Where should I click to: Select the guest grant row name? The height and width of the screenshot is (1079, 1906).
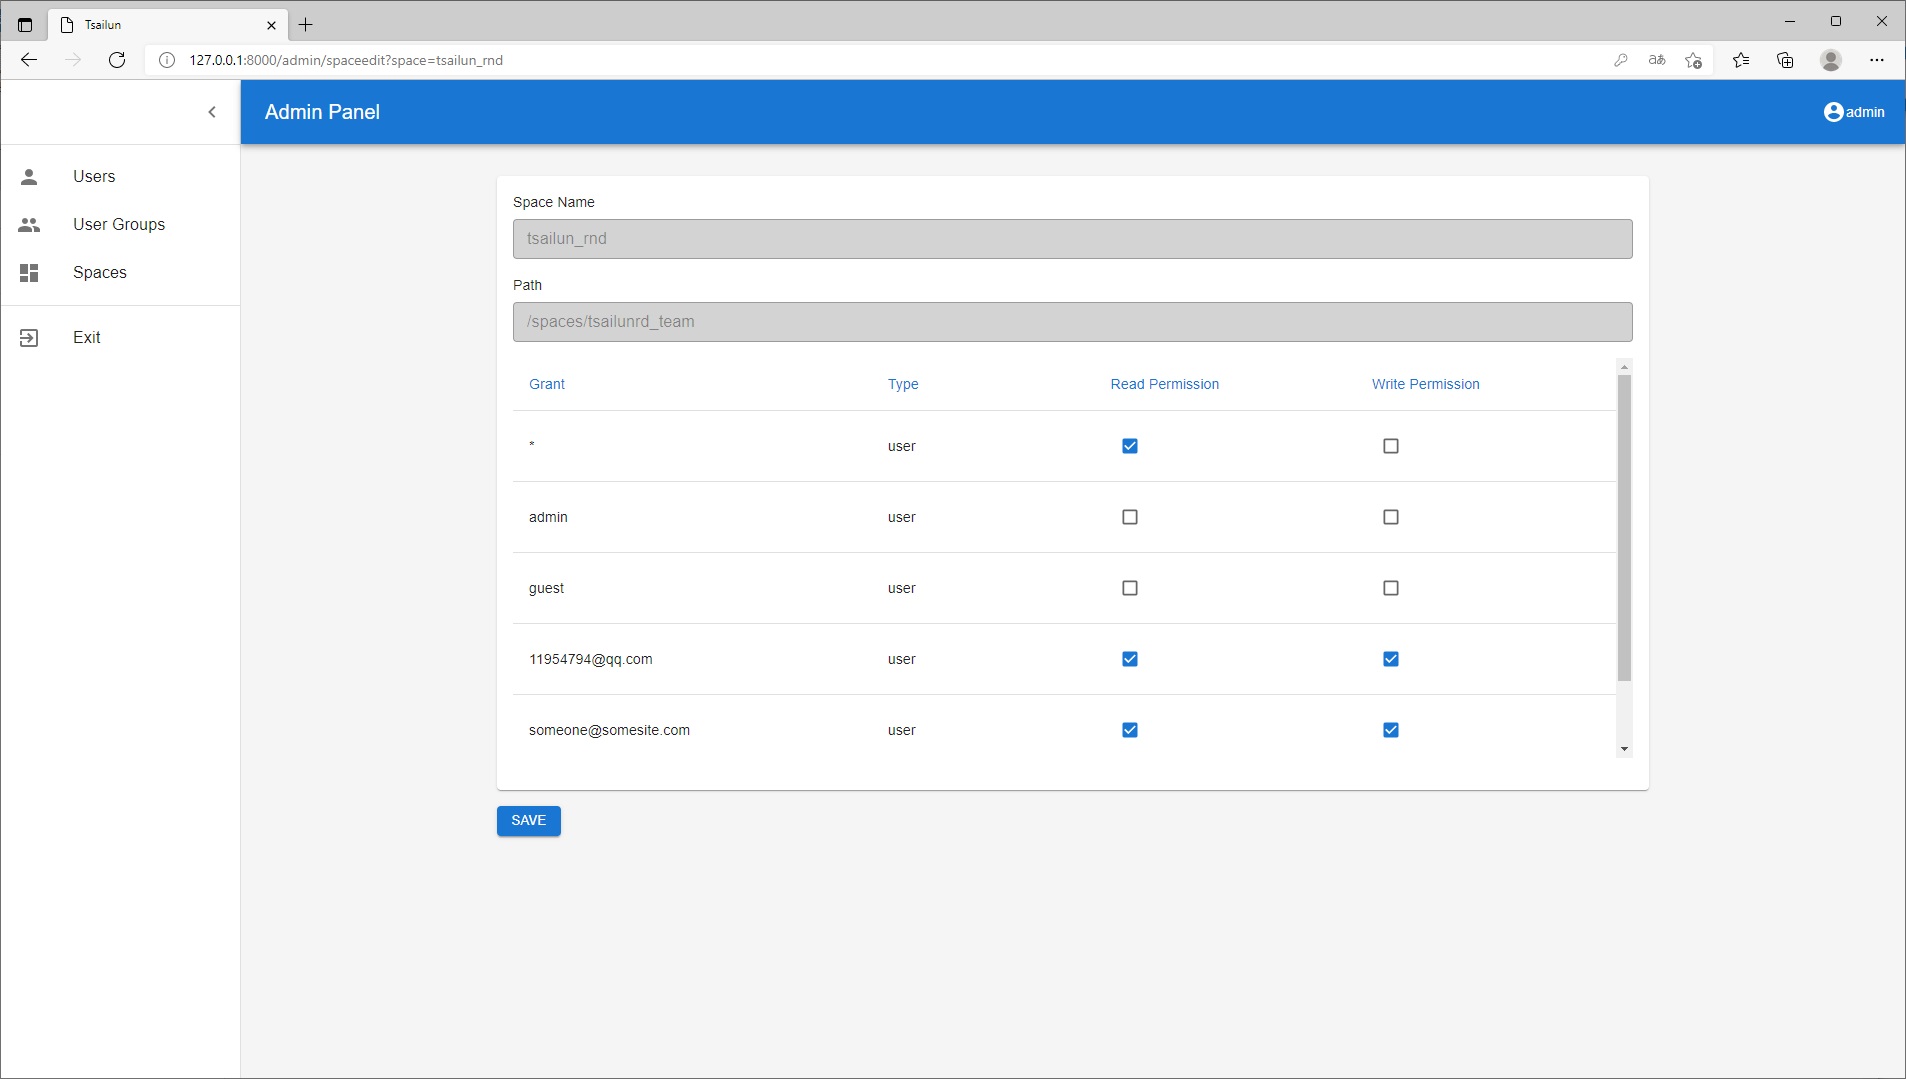pyautogui.click(x=546, y=588)
